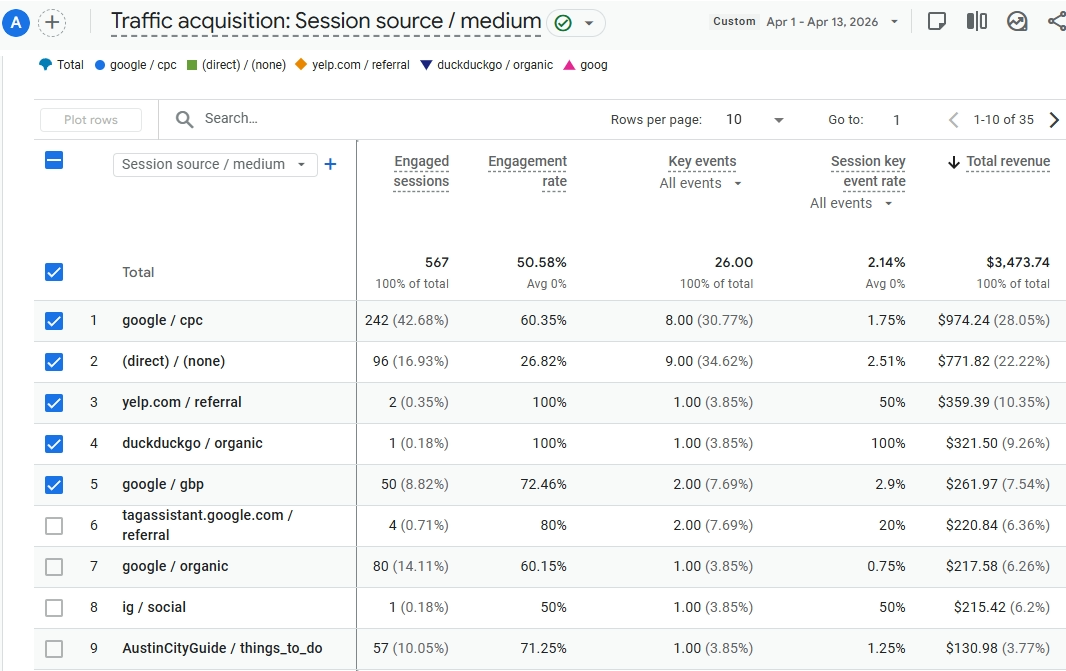Click the Share this report icon
The width and height of the screenshot is (1066, 671).
click(x=1054, y=20)
